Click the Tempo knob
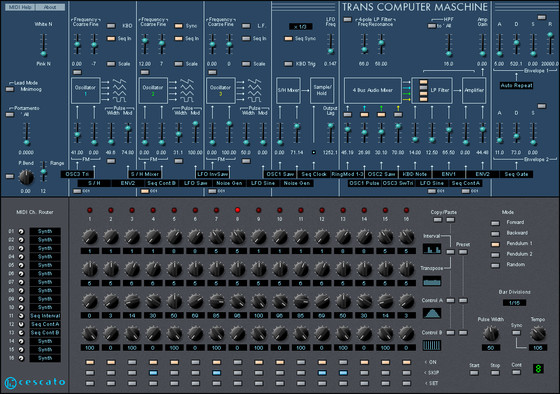This screenshot has height=394, width=560. 537,334
